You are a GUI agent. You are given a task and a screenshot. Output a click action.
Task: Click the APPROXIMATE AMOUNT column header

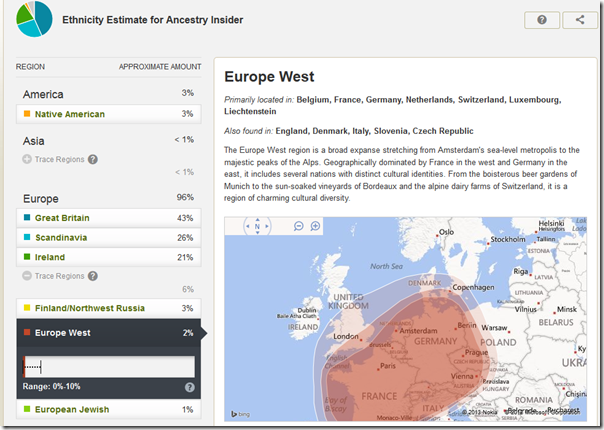[160, 67]
